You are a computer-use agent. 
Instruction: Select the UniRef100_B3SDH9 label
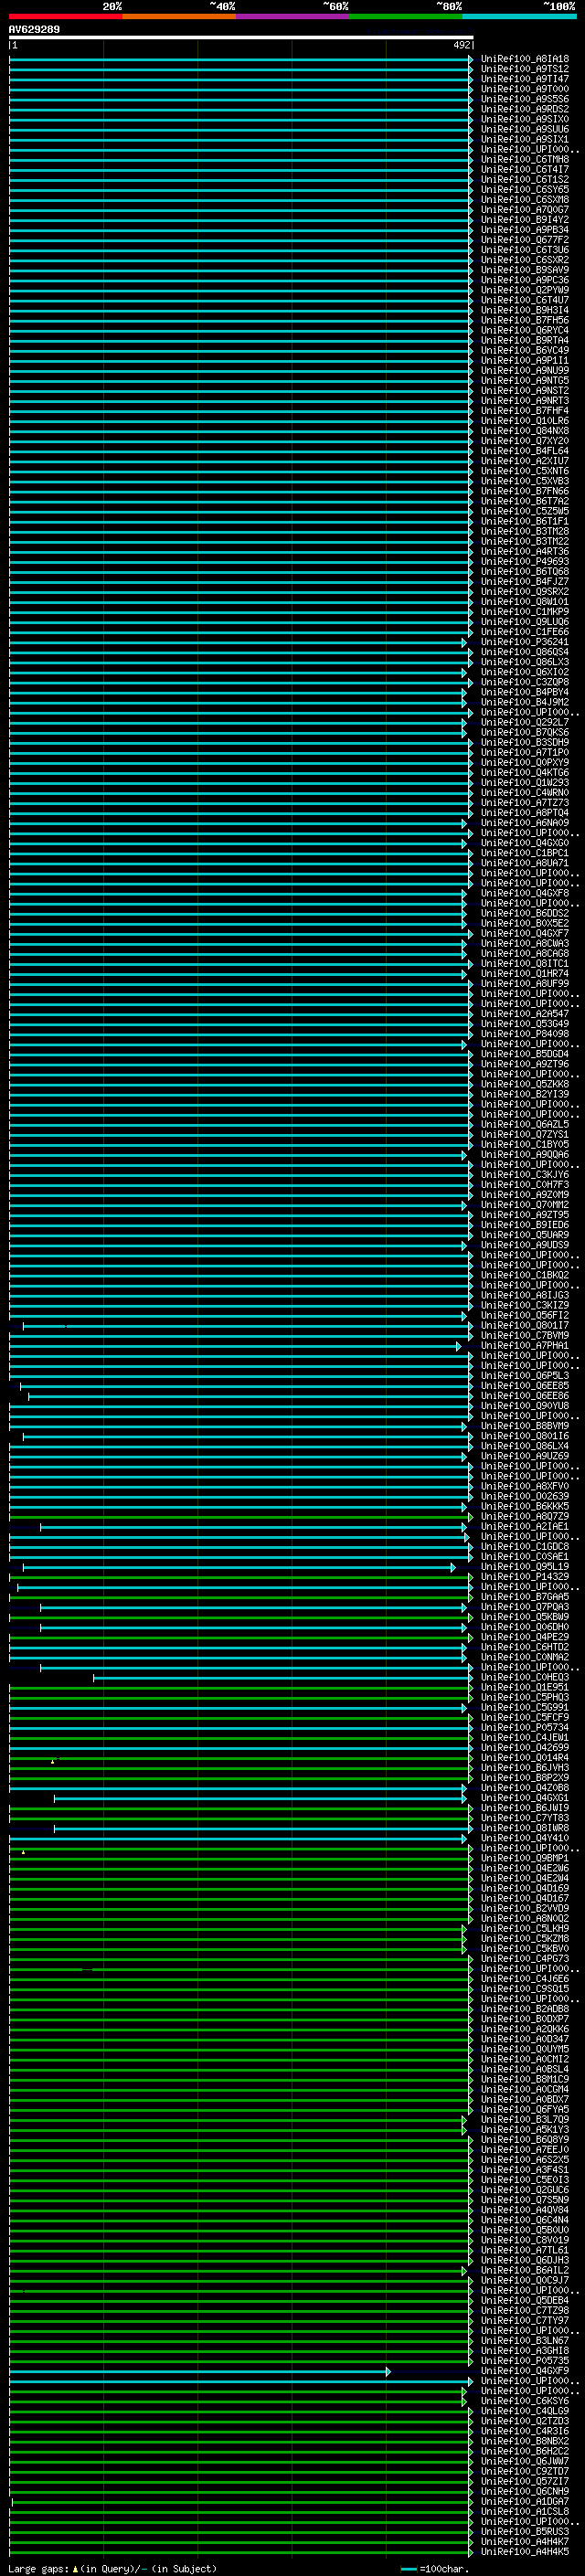525,743
